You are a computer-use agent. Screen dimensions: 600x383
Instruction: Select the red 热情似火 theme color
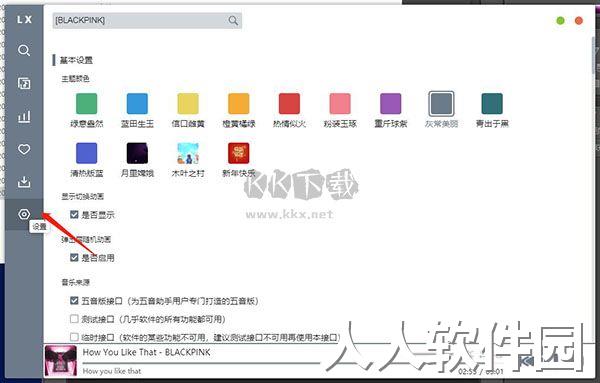point(289,103)
